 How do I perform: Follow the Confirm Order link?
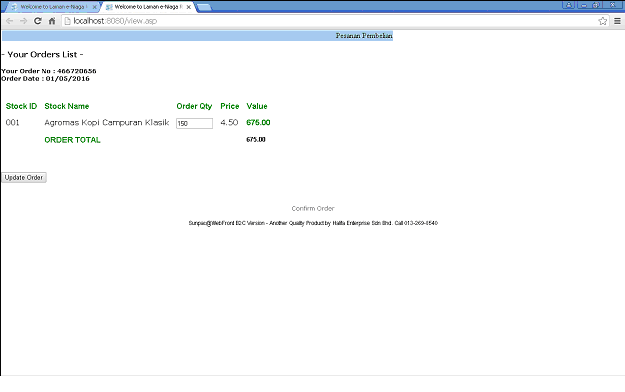313,209
